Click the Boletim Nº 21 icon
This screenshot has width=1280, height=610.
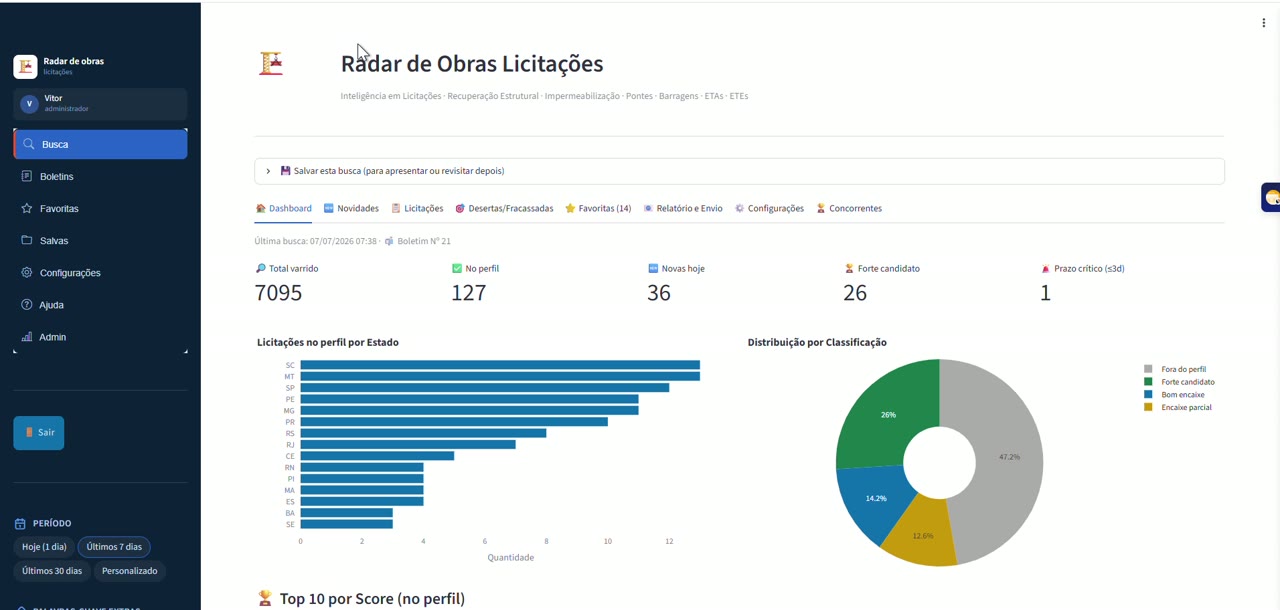(389, 241)
